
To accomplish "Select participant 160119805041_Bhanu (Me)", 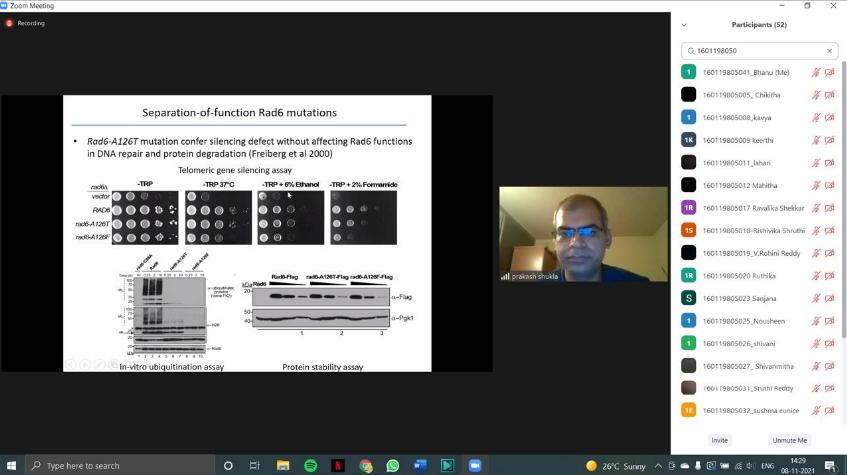I will [x=758, y=72].
